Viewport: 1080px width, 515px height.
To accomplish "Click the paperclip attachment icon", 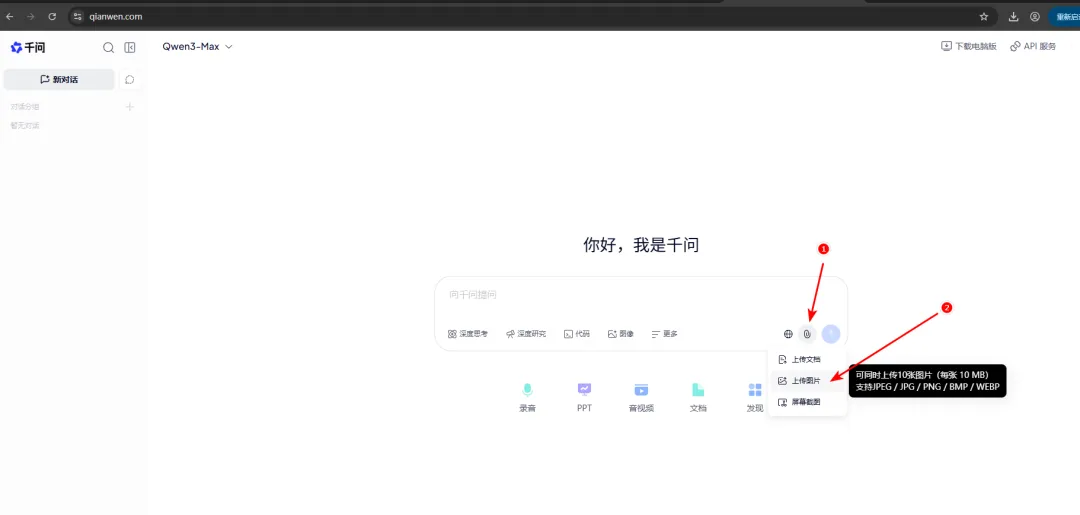I will pos(807,334).
